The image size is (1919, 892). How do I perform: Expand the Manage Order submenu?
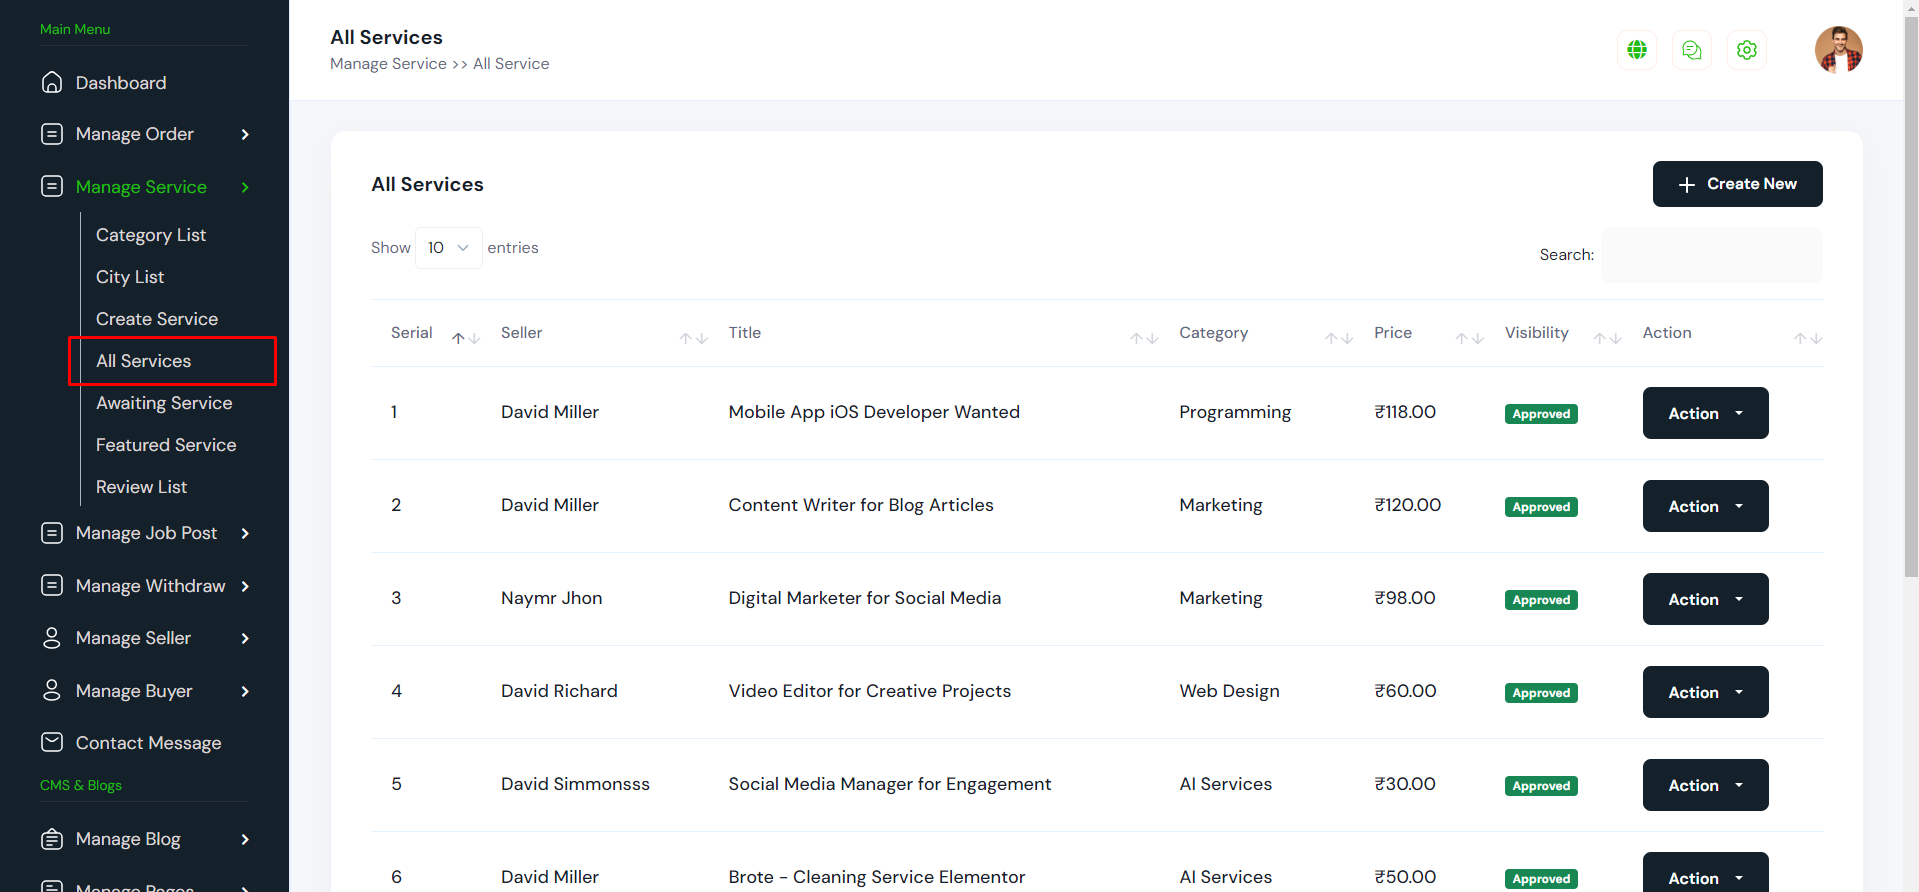click(245, 135)
